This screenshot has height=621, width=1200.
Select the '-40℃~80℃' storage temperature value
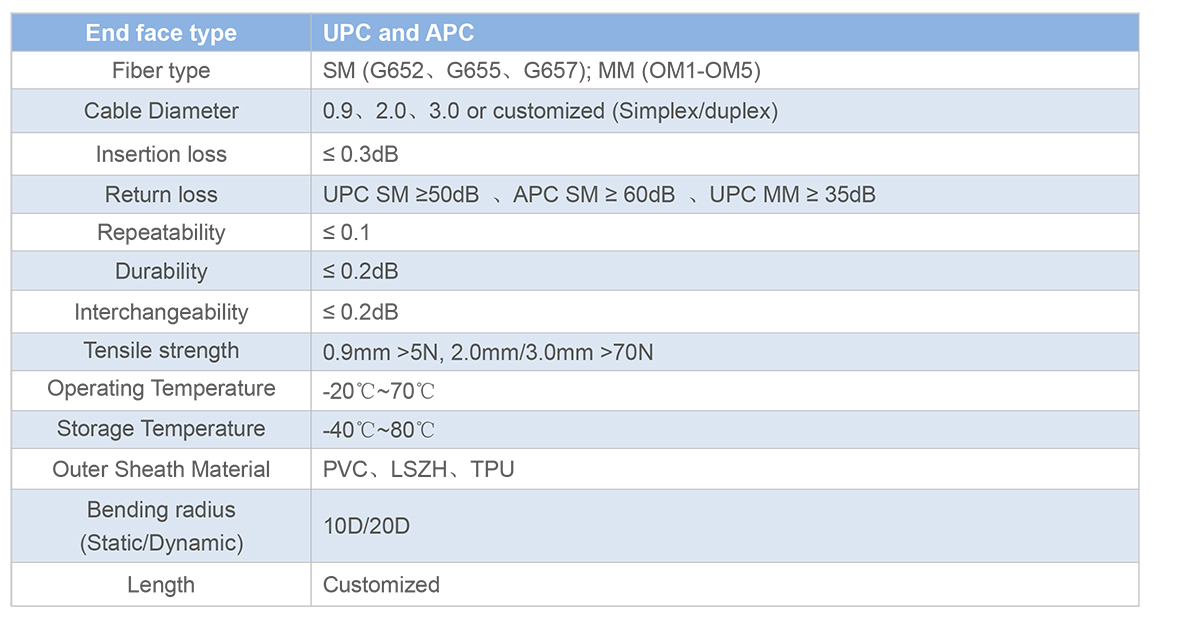point(379,430)
